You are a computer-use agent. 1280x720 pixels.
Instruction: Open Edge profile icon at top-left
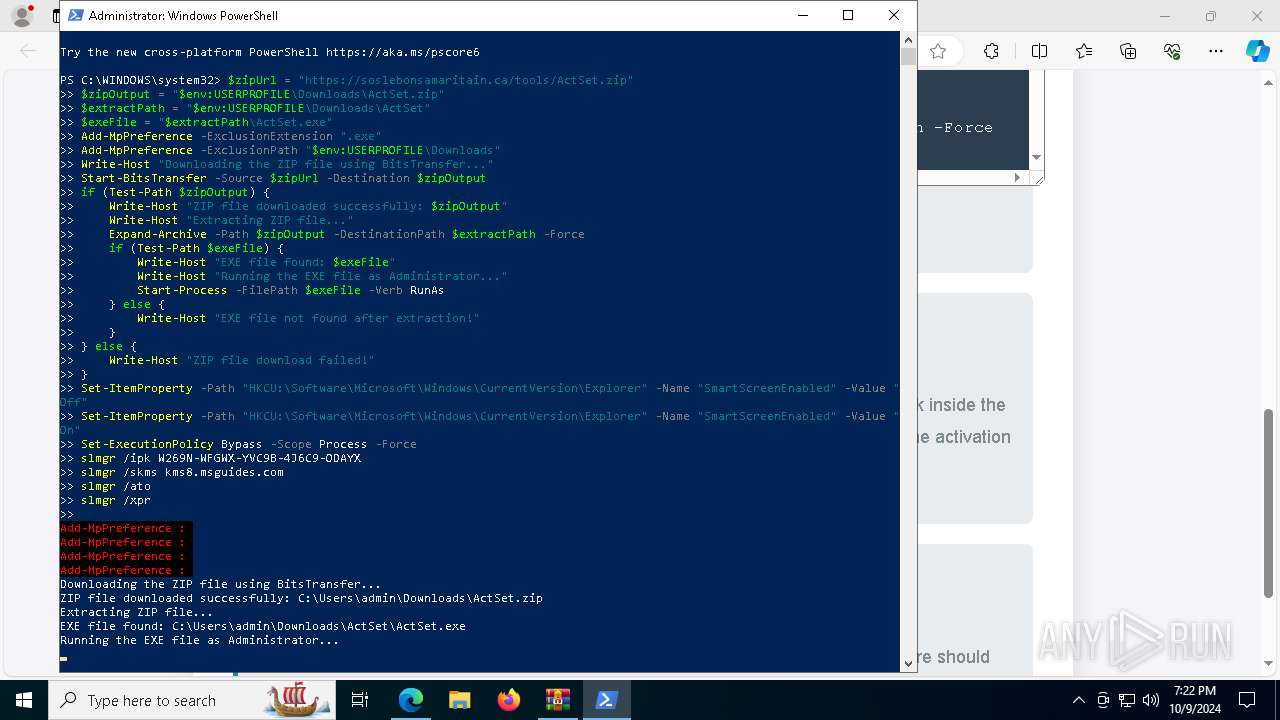point(21,16)
